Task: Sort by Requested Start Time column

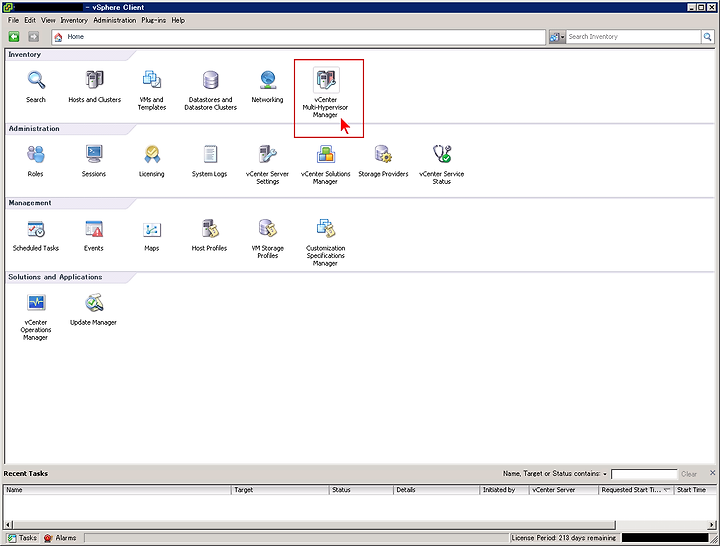Action: (636, 490)
